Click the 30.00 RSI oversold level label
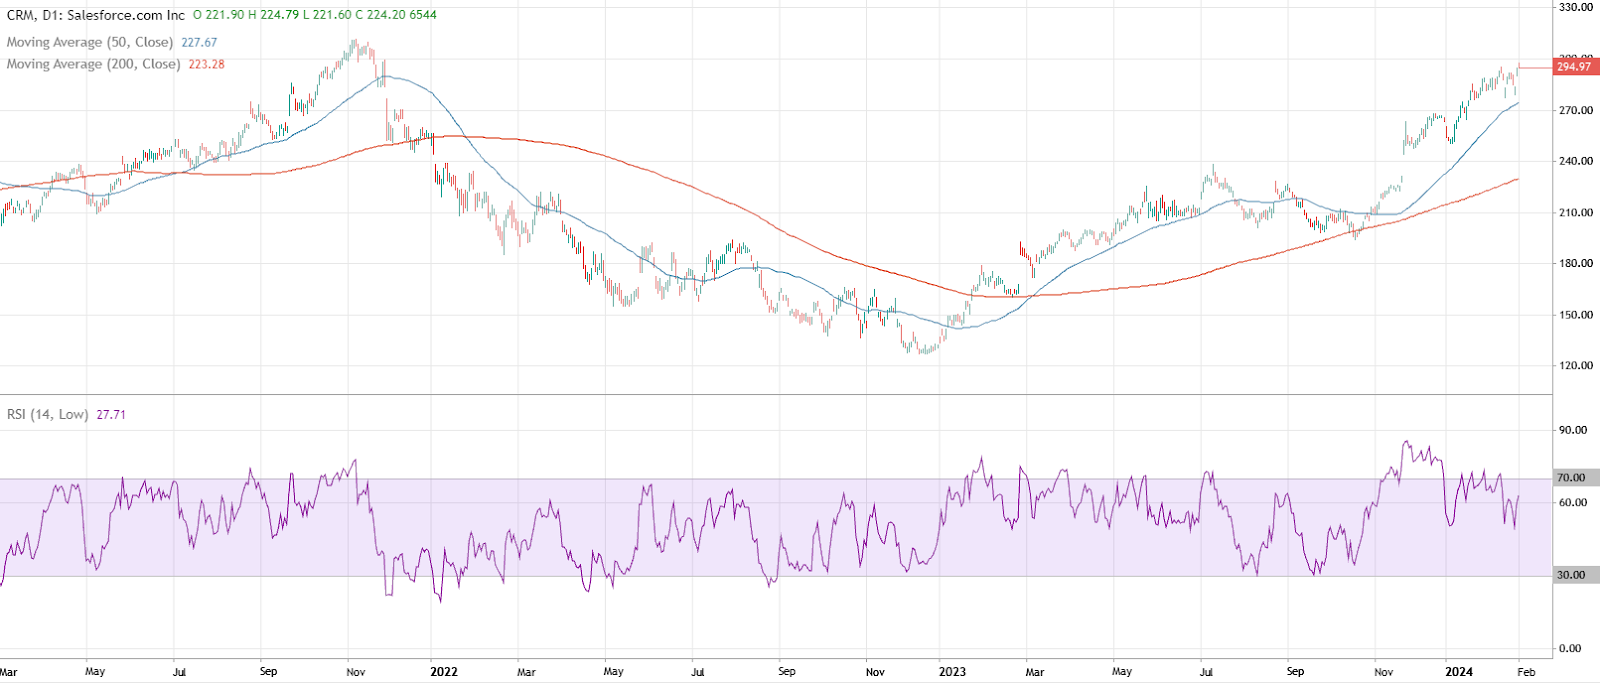The width and height of the screenshot is (1600, 683). (1572, 575)
